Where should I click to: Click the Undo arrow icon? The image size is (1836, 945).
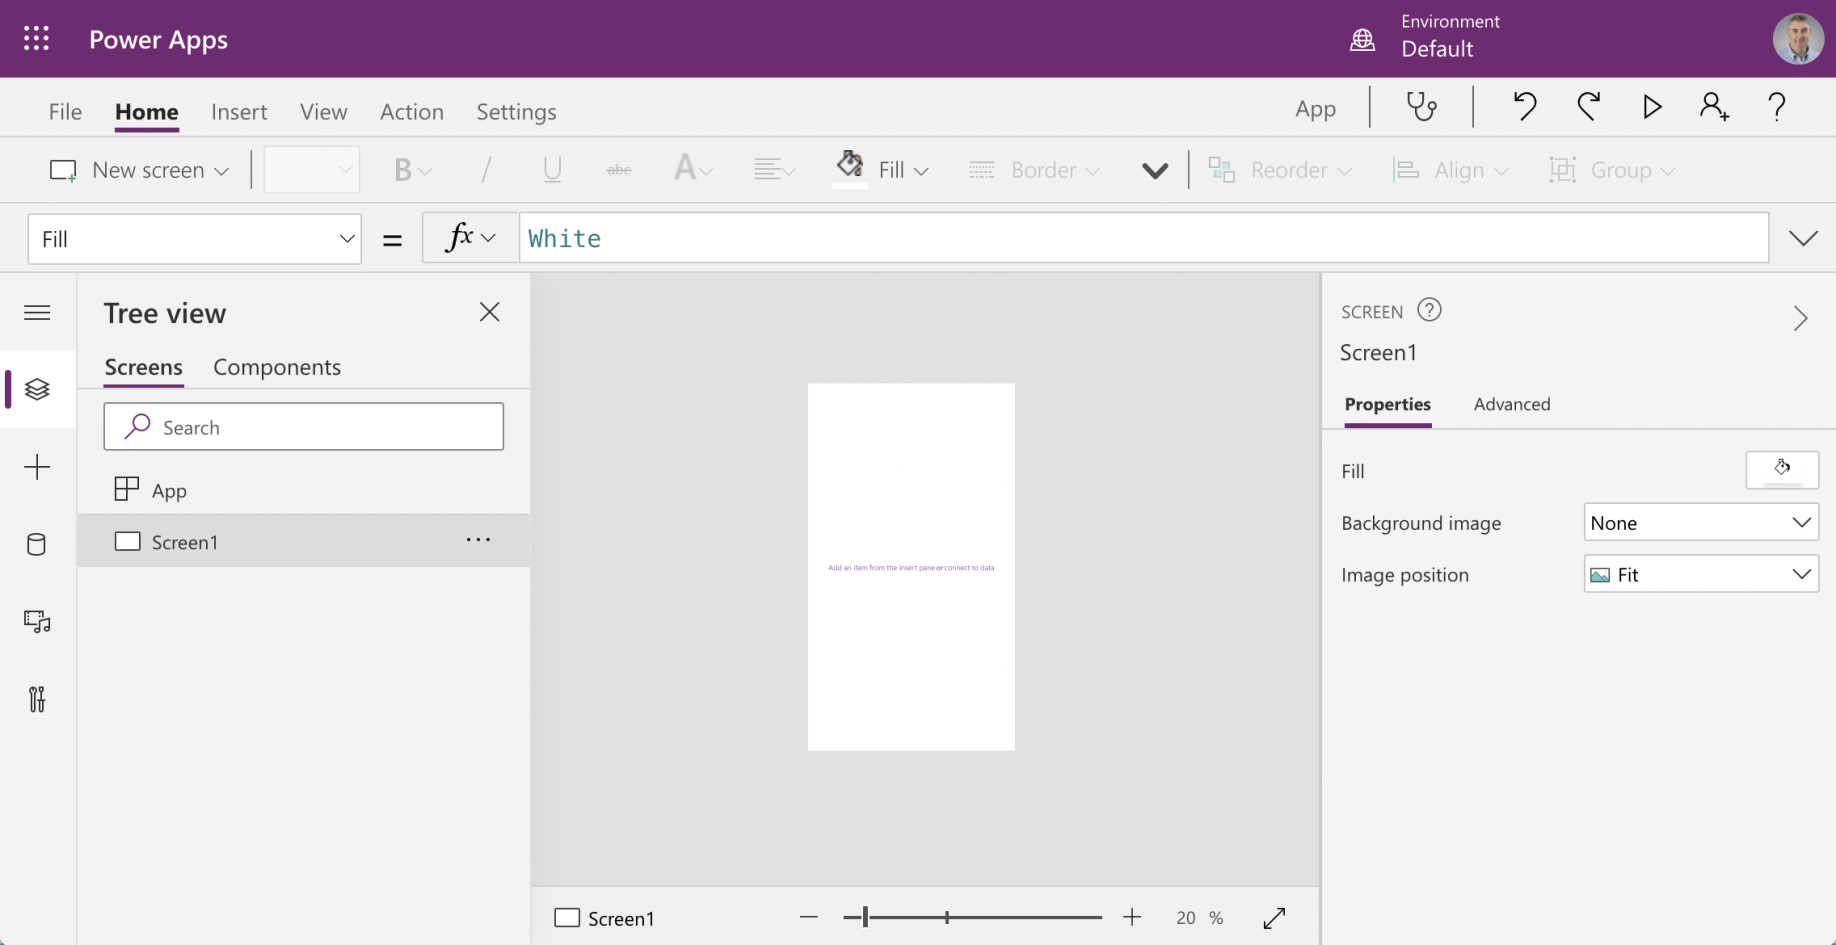pos(1524,107)
